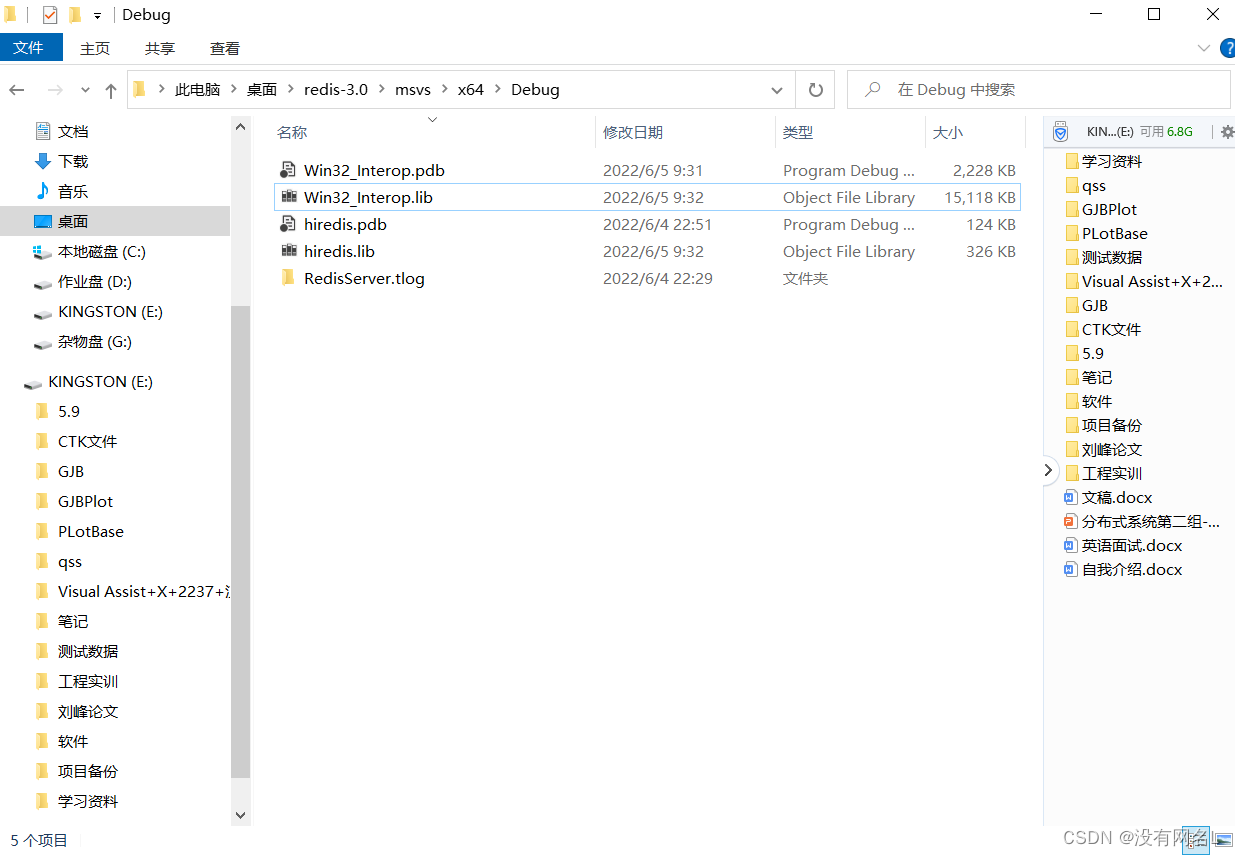Click msvs in the breadcrumb path
The height and width of the screenshot is (856, 1235).
(x=413, y=89)
